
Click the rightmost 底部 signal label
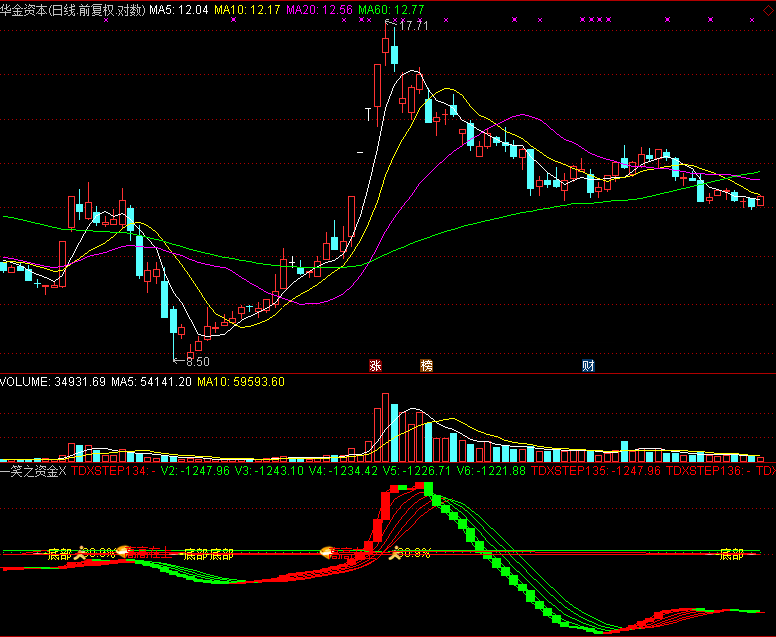click(731, 554)
